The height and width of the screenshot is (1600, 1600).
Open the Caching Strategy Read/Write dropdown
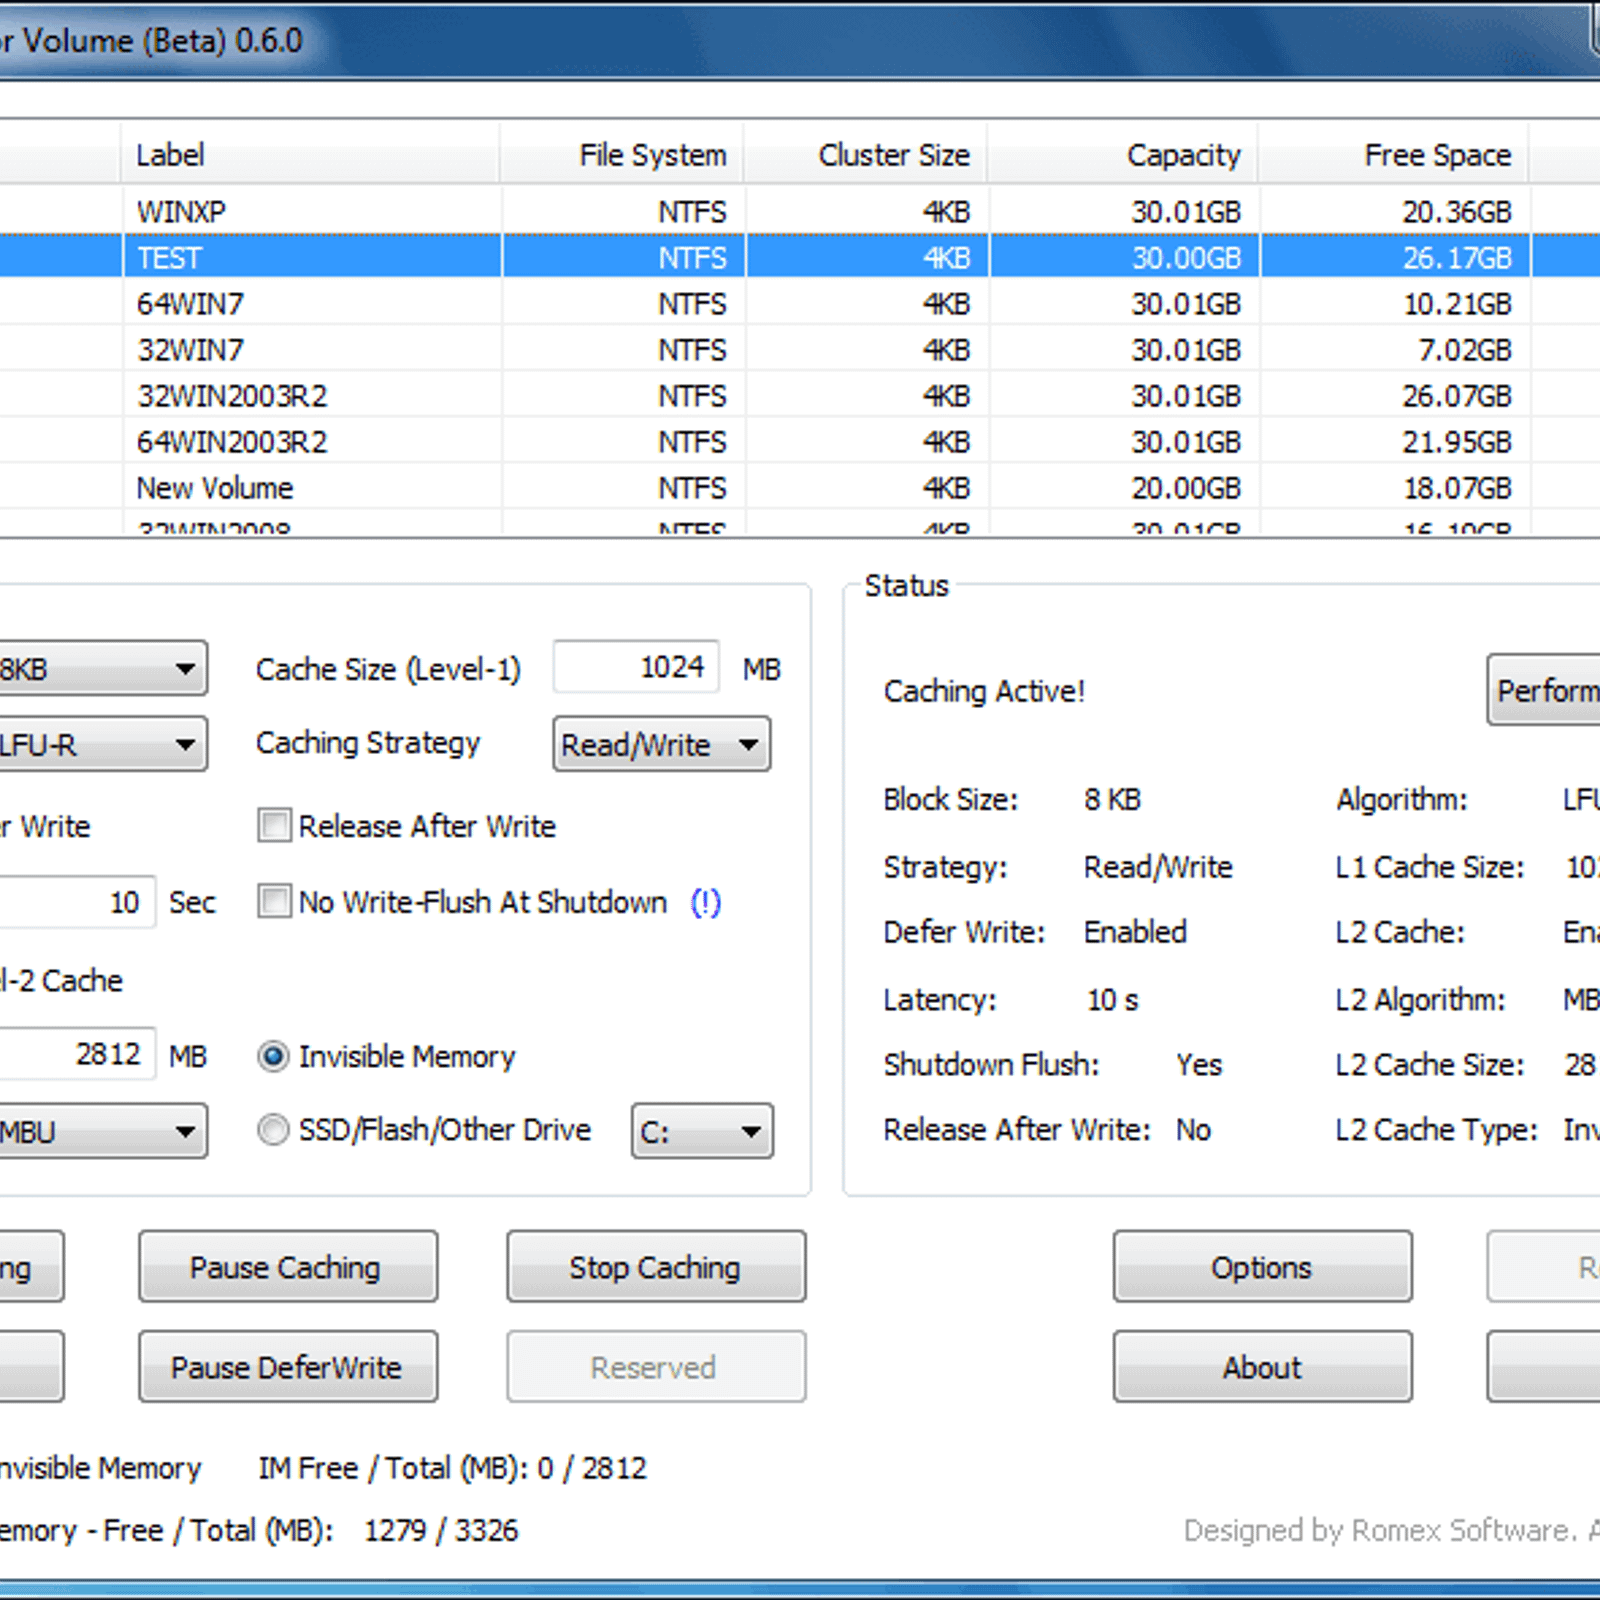[x=661, y=744]
